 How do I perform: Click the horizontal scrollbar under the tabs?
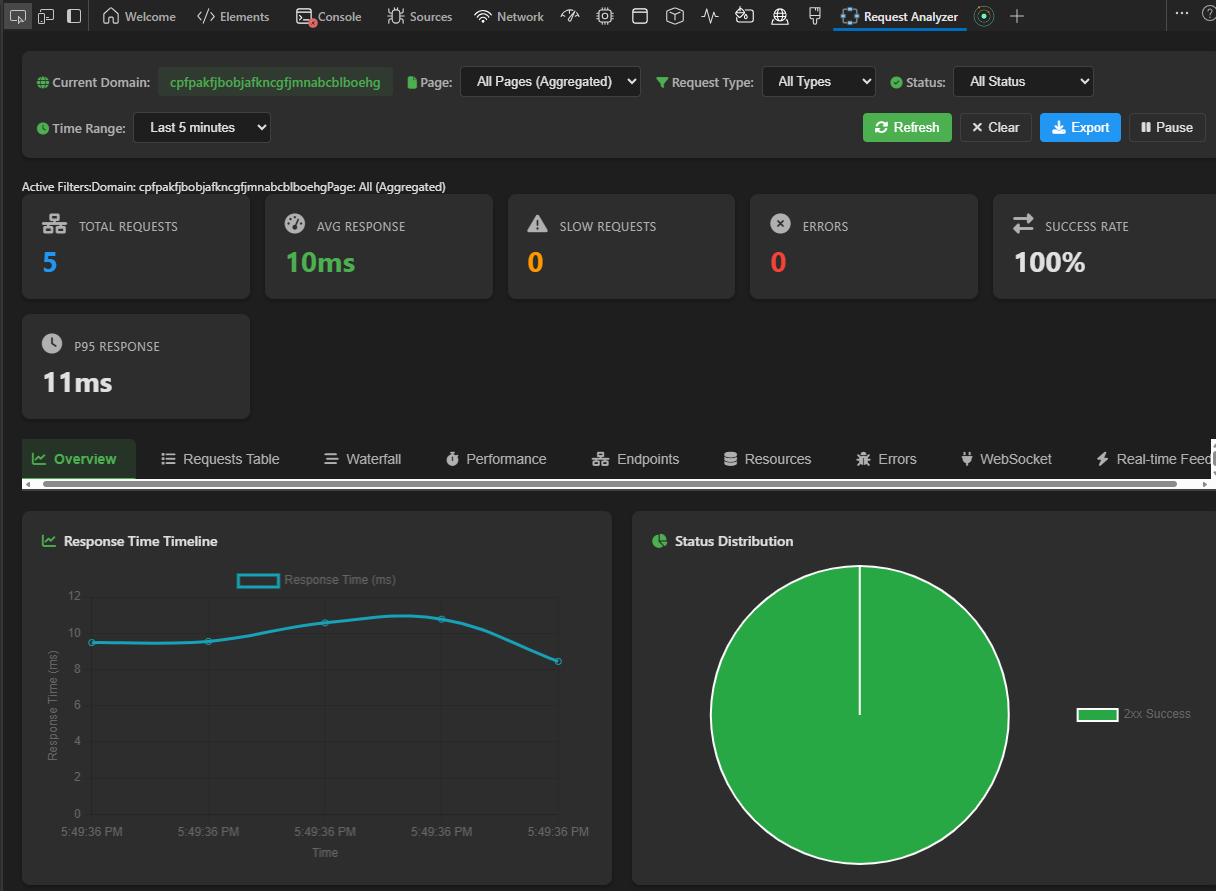pyautogui.click(x=610, y=484)
